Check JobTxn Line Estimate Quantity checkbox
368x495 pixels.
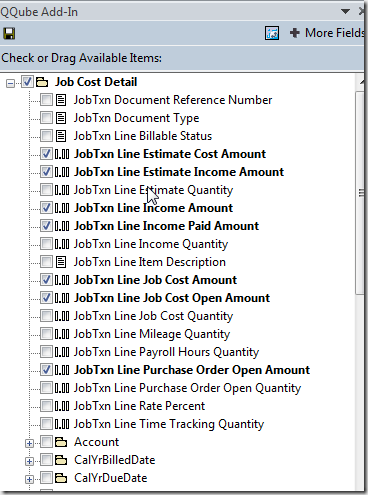pyautogui.click(x=46, y=189)
